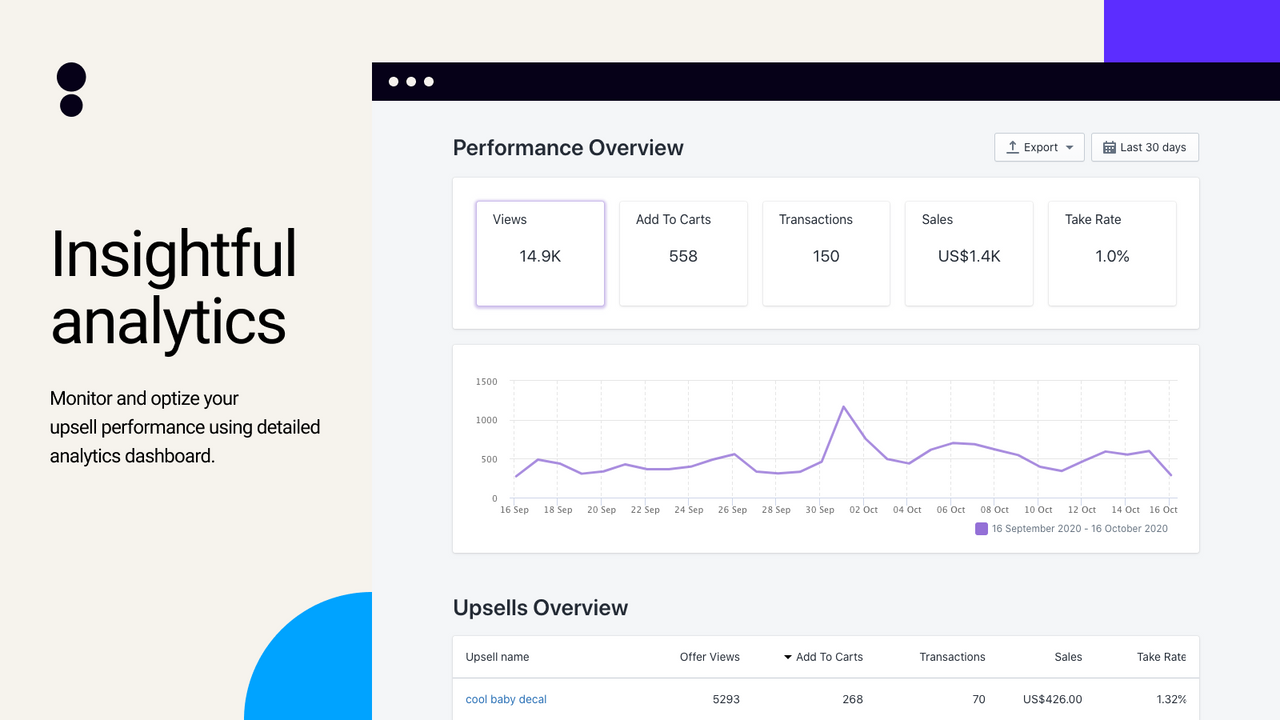Click the upload icon inside the Export button
The image size is (1280, 720).
coord(1013,146)
